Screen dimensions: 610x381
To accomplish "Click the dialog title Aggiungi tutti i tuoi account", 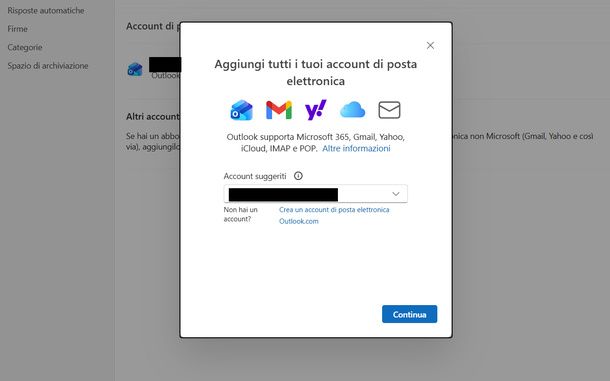I will point(316,72).
